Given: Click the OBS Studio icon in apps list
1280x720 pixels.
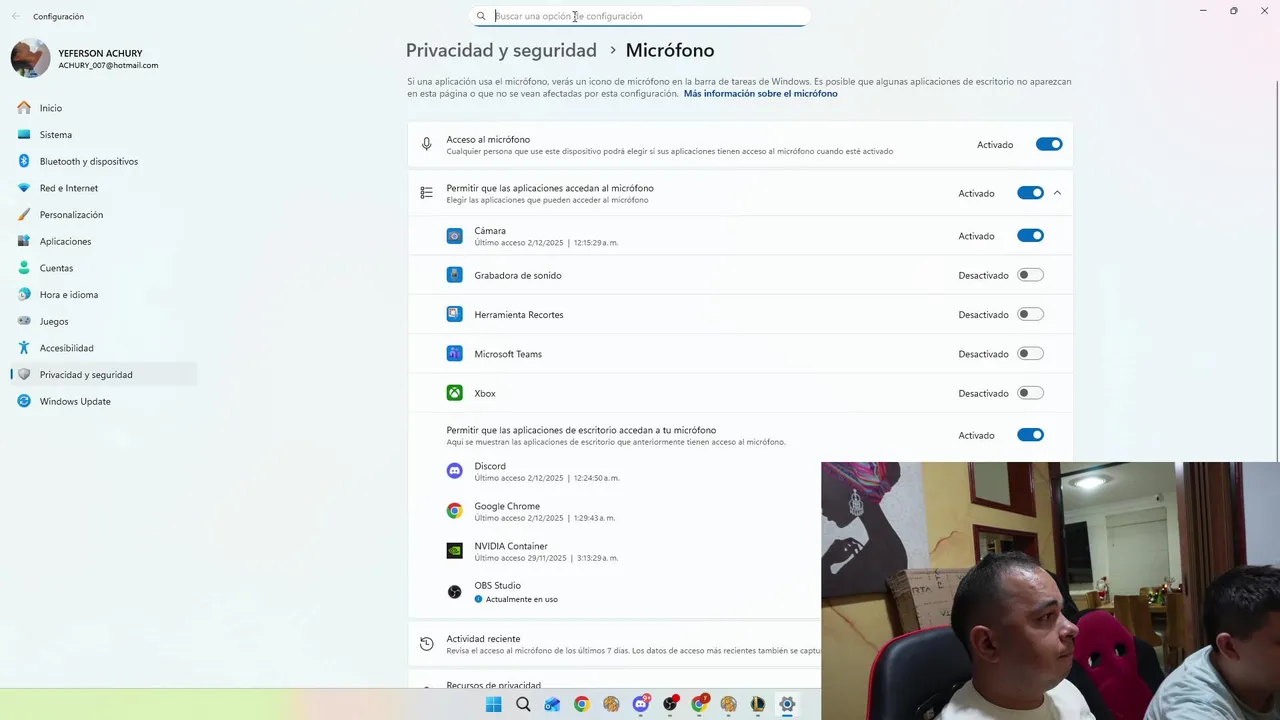Looking at the screenshot, I should tap(454, 592).
